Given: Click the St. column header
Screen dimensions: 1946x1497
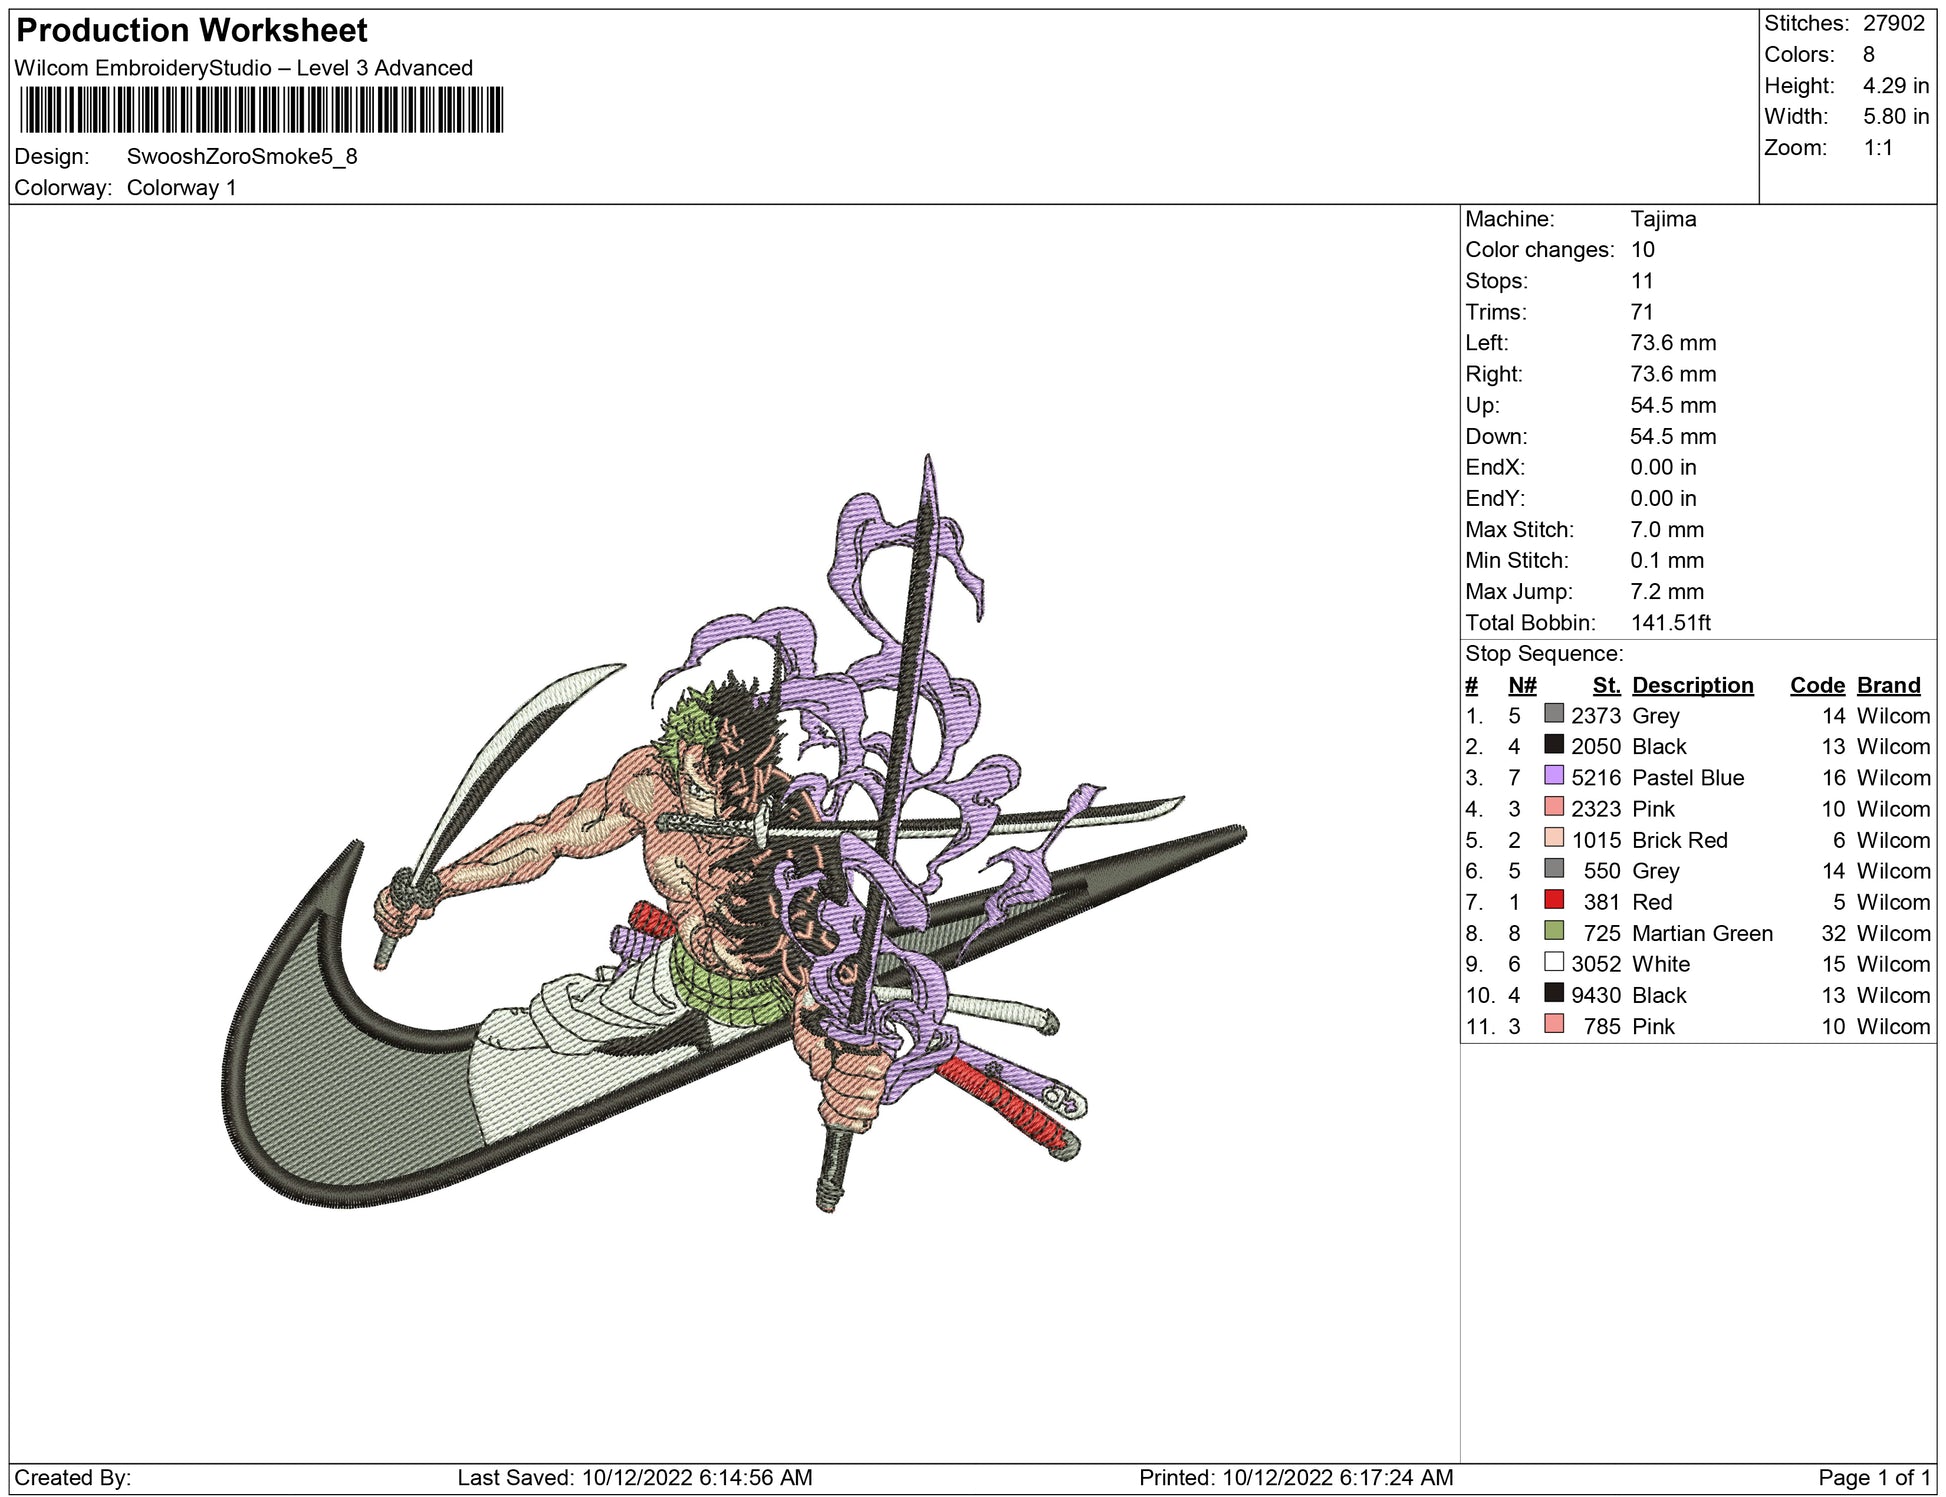Looking at the screenshot, I should coord(1606,685).
